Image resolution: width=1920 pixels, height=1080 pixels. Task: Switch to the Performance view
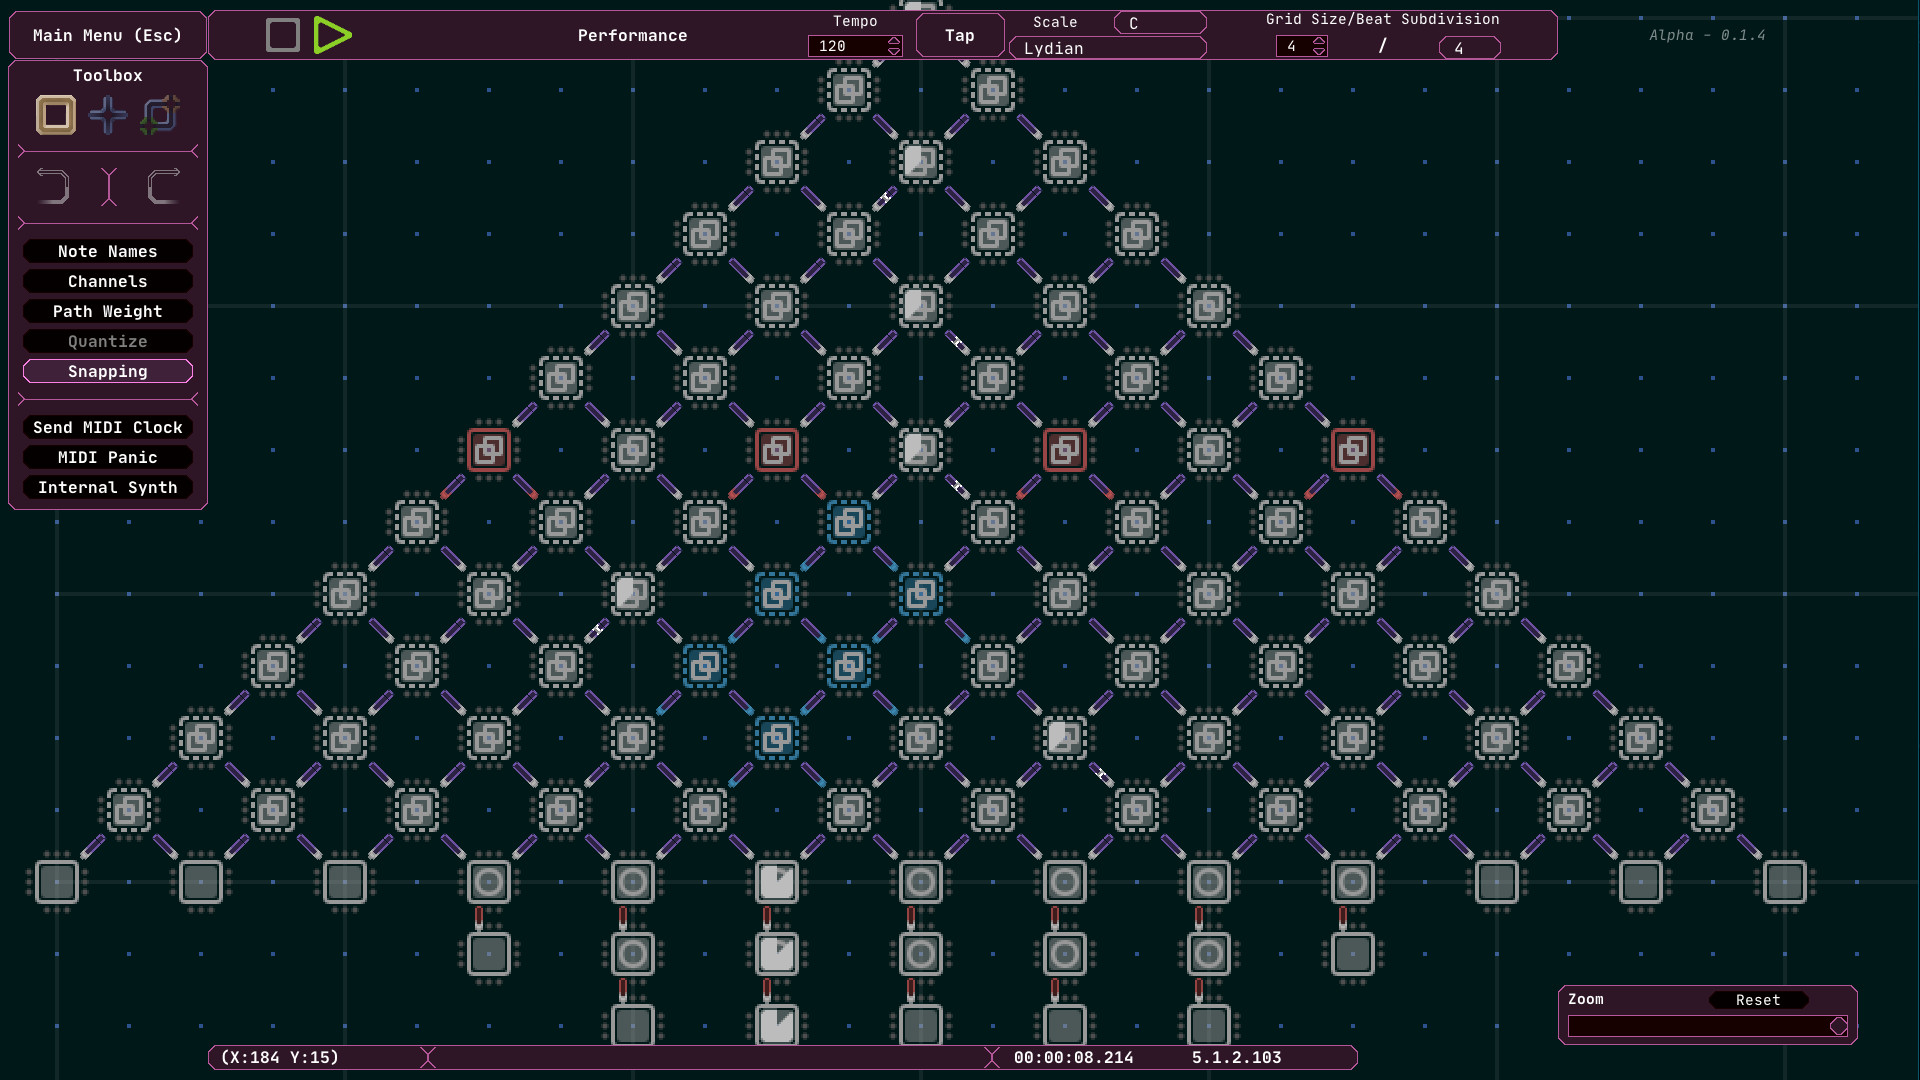pos(632,35)
